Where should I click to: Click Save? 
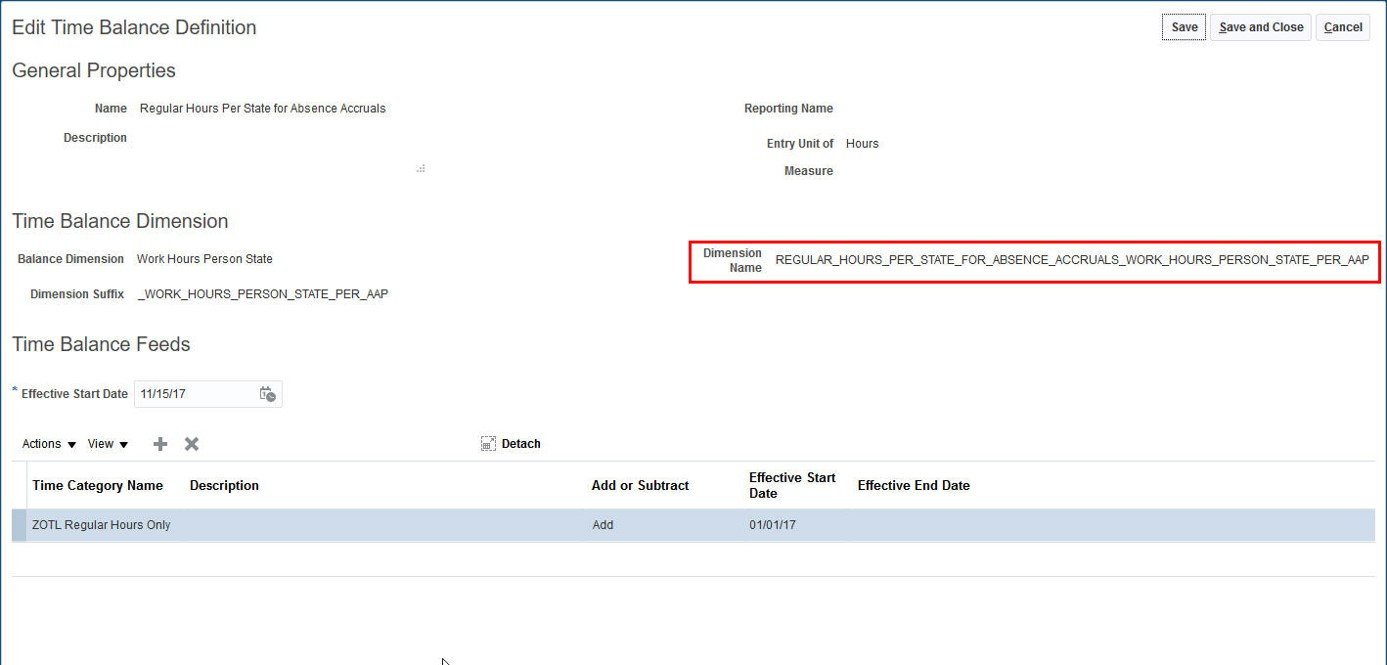1183,27
